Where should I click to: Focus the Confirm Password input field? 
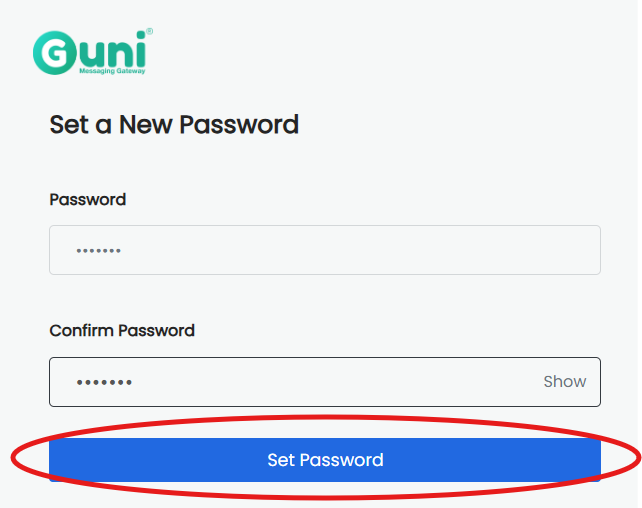tap(325, 382)
